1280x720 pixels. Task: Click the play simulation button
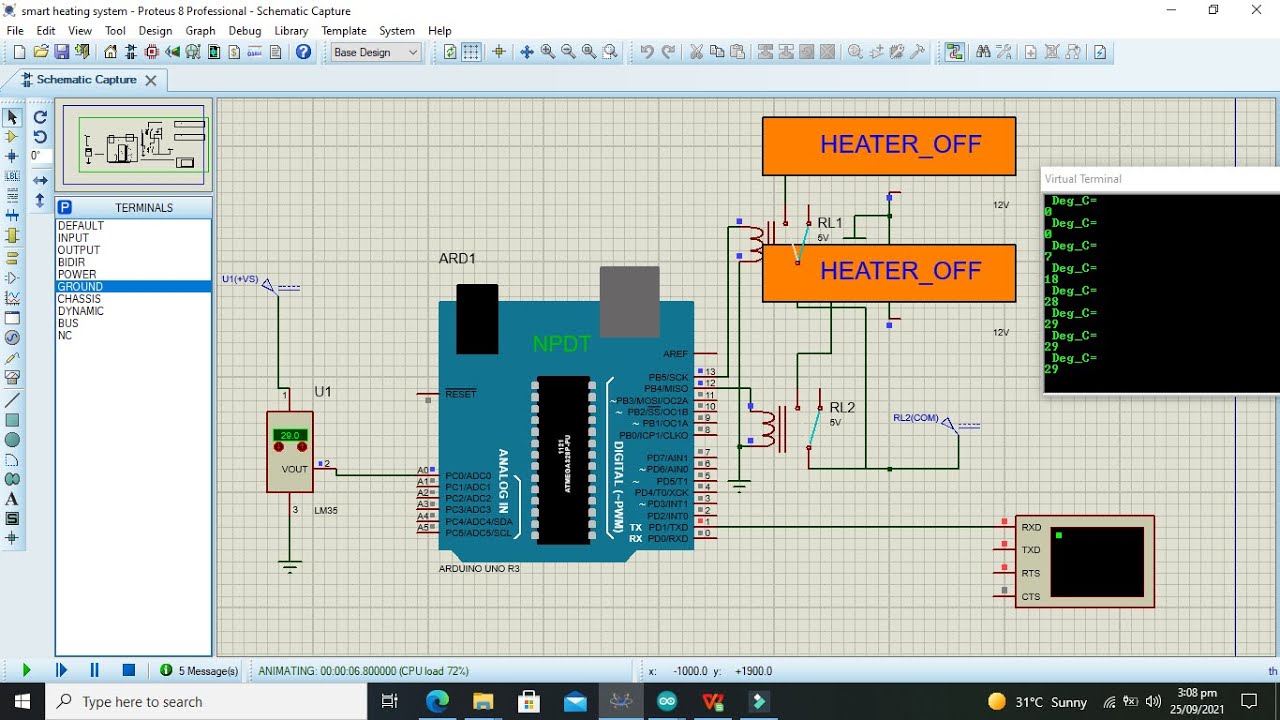(x=26, y=670)
